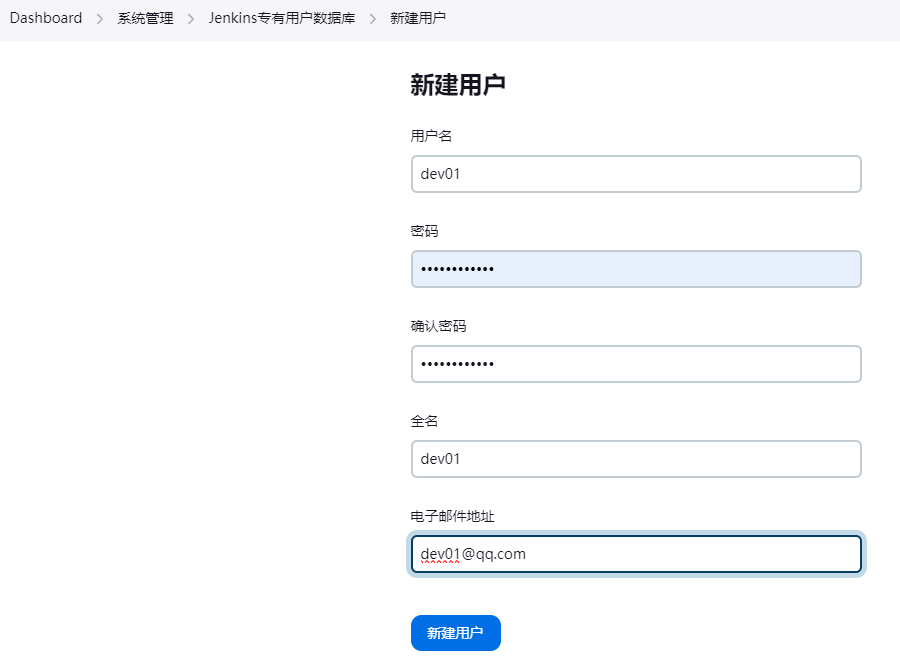
Task: Click the chevron after 系统管理 in breadcrumb
Action: click(x=189, y=17)
